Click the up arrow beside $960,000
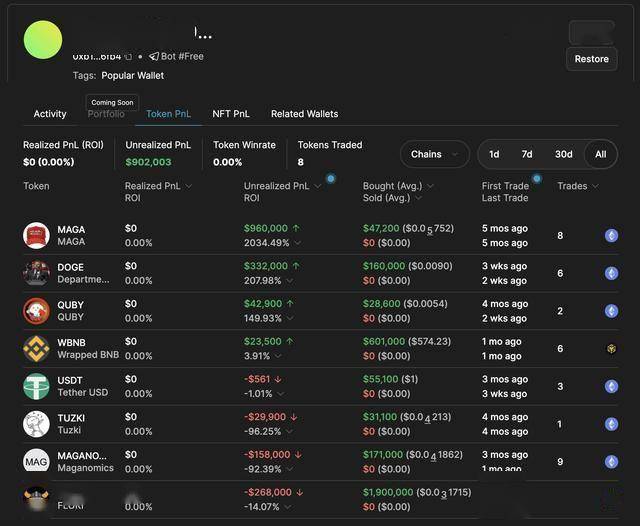640x526 pixels. point(296,228)
